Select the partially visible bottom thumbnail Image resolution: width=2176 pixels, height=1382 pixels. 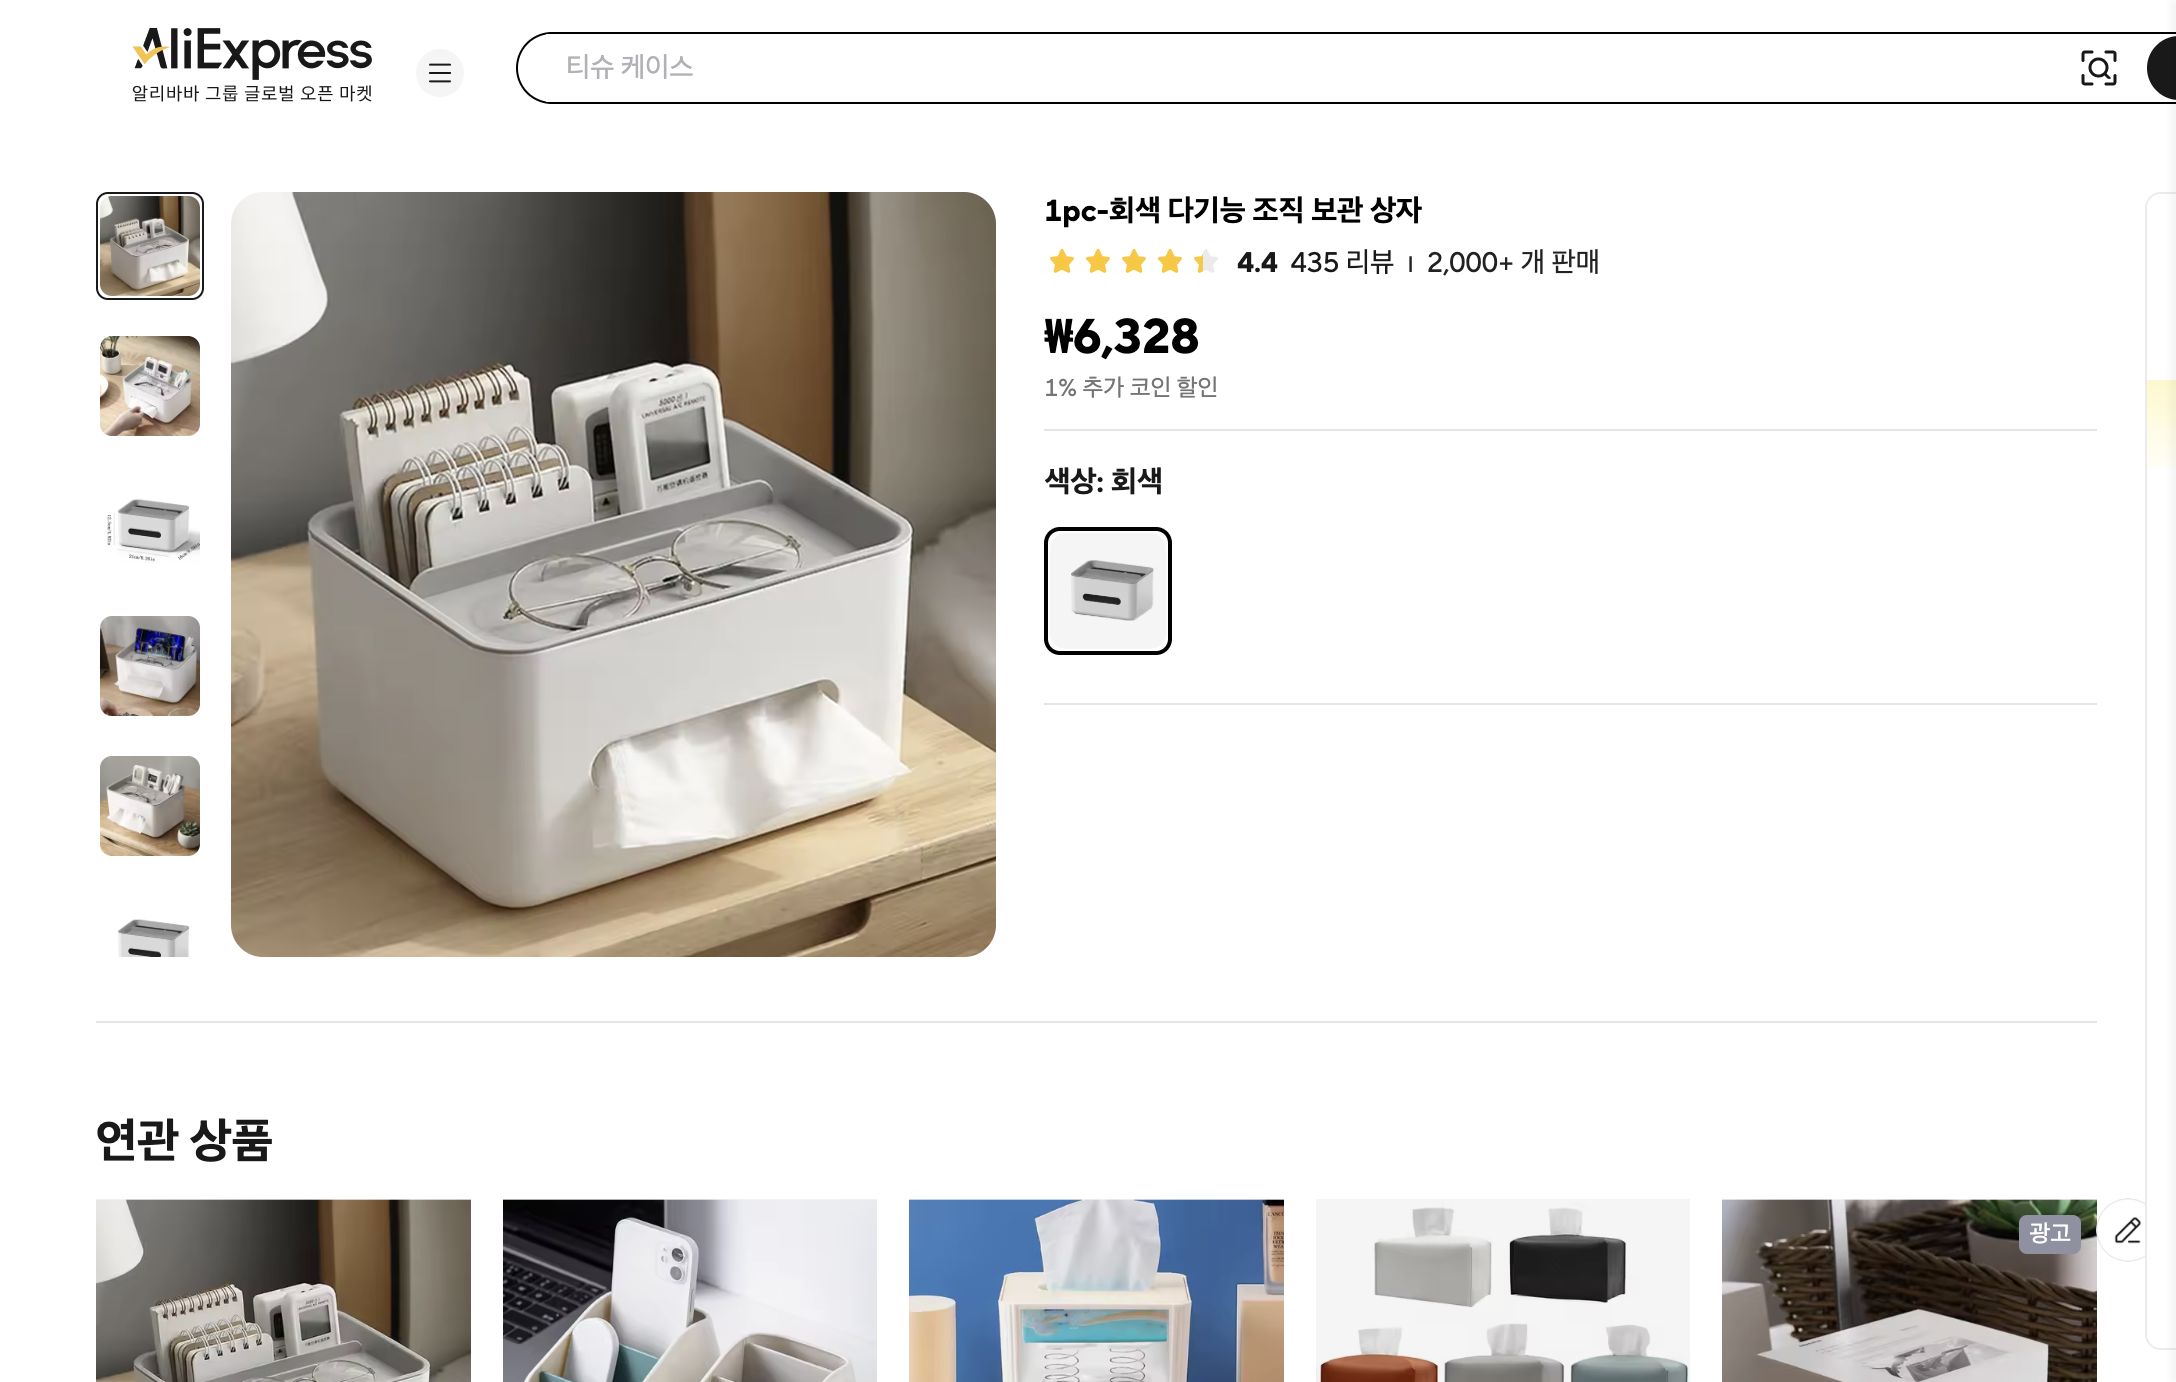150,936
